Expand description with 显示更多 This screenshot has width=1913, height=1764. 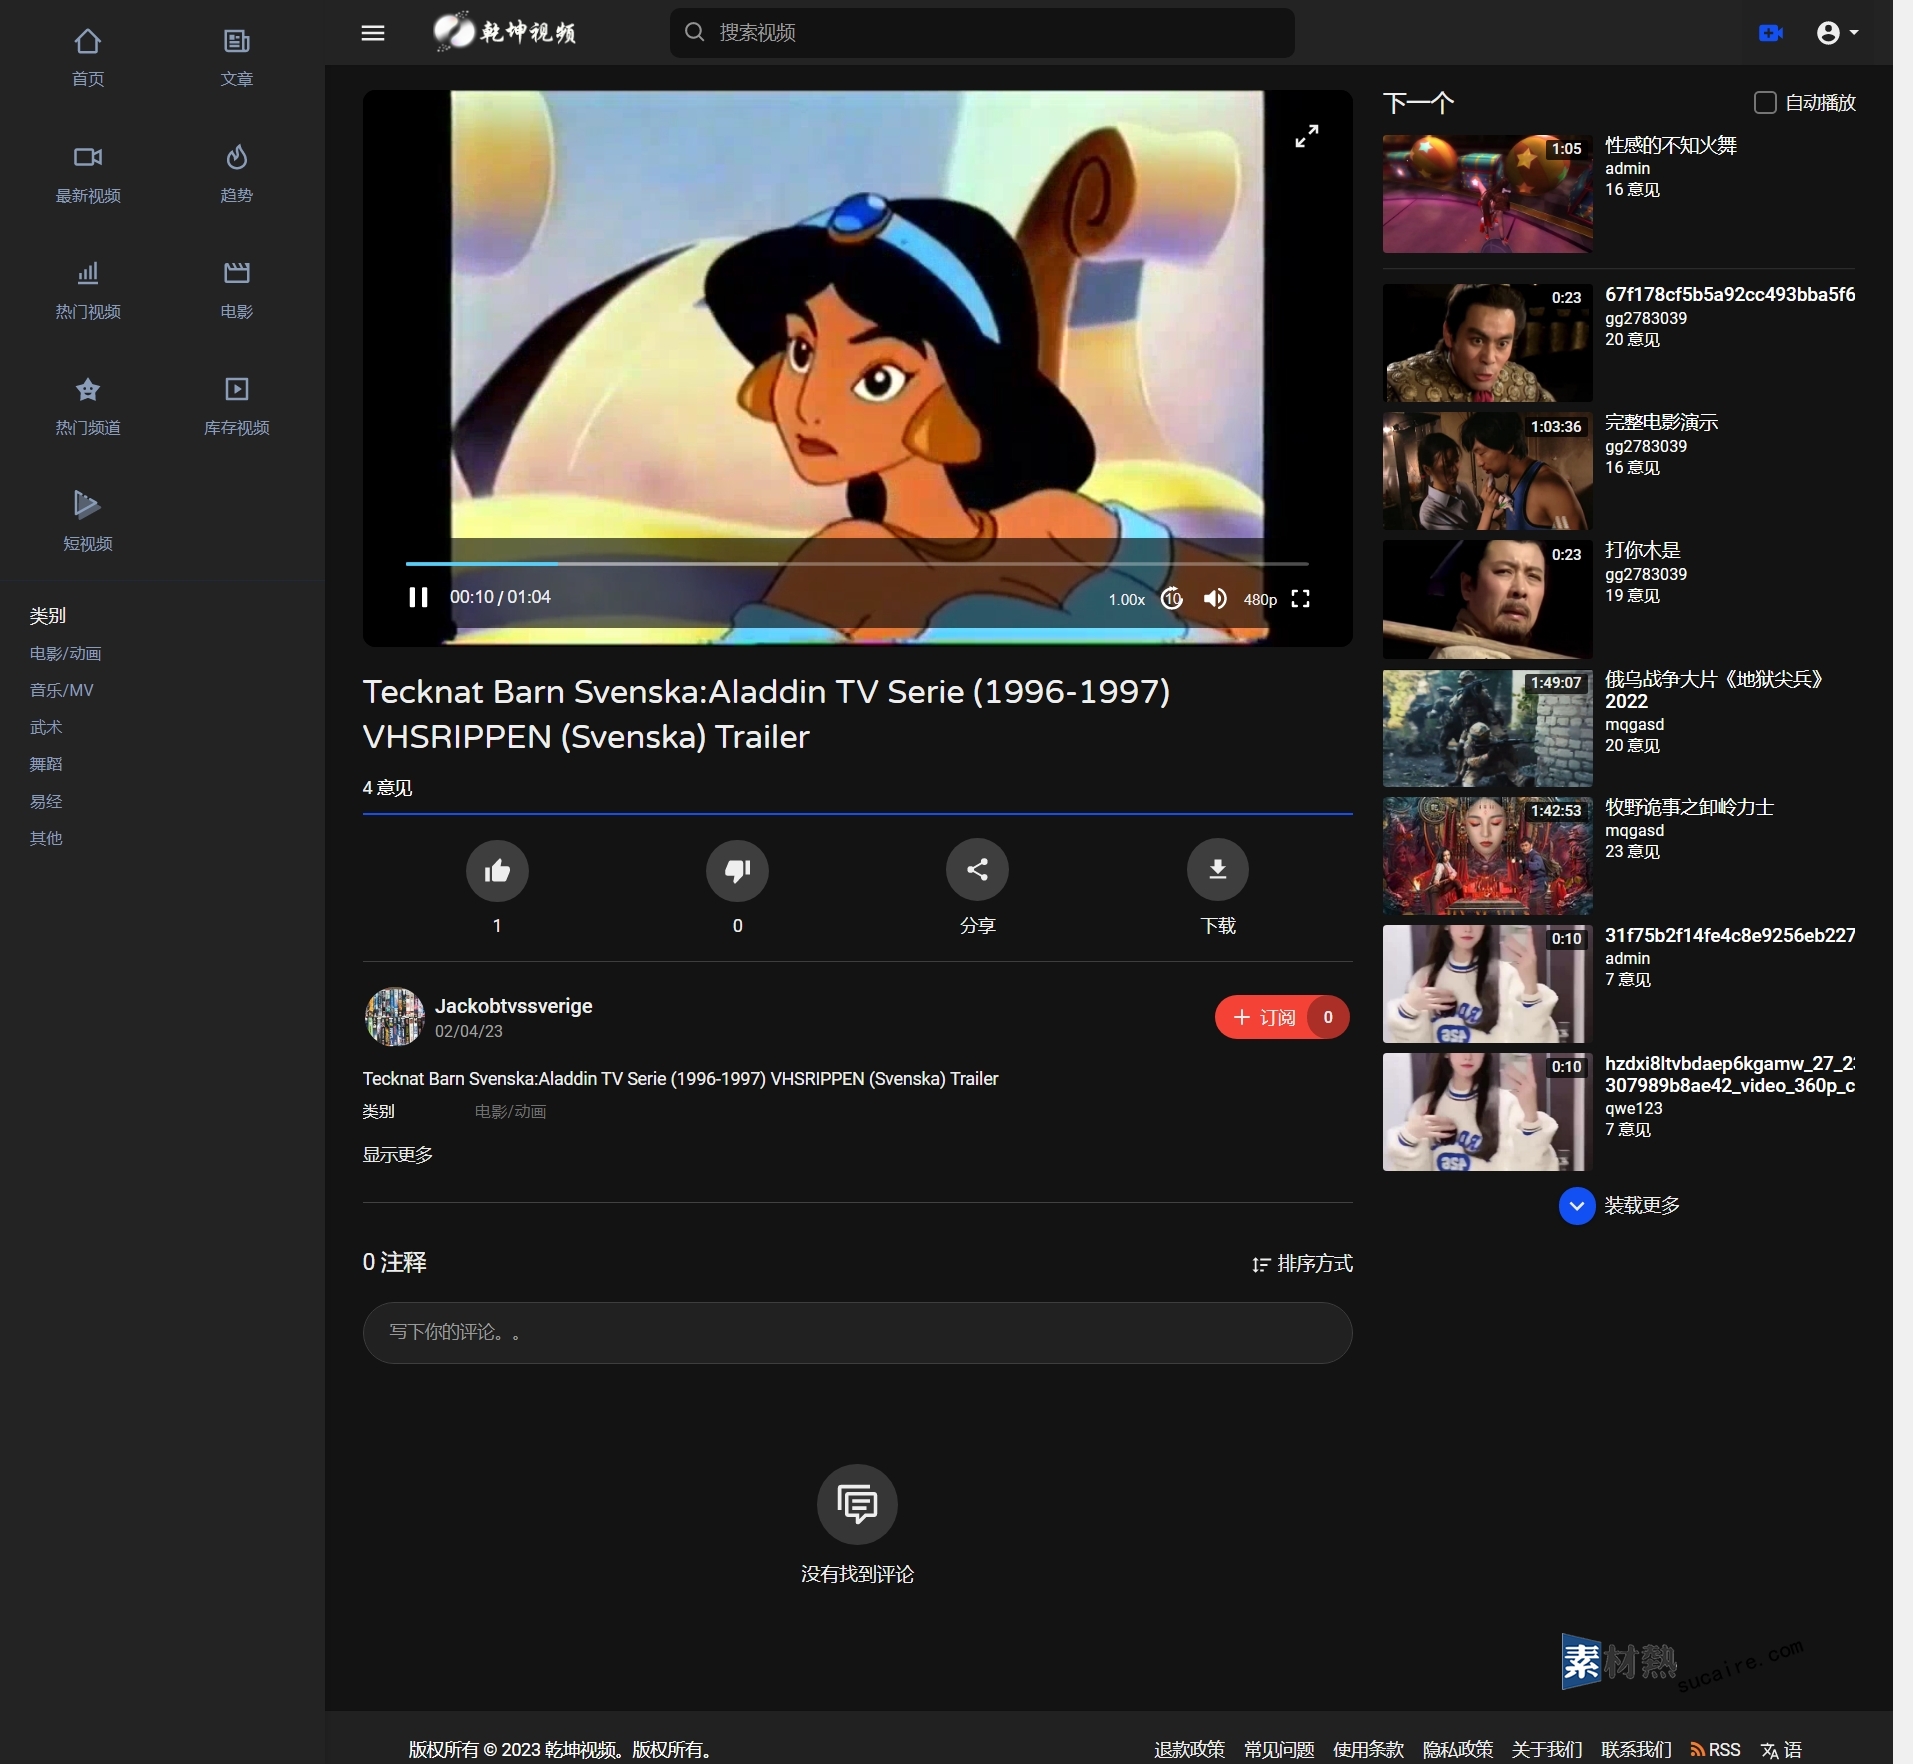point(398,1155)
